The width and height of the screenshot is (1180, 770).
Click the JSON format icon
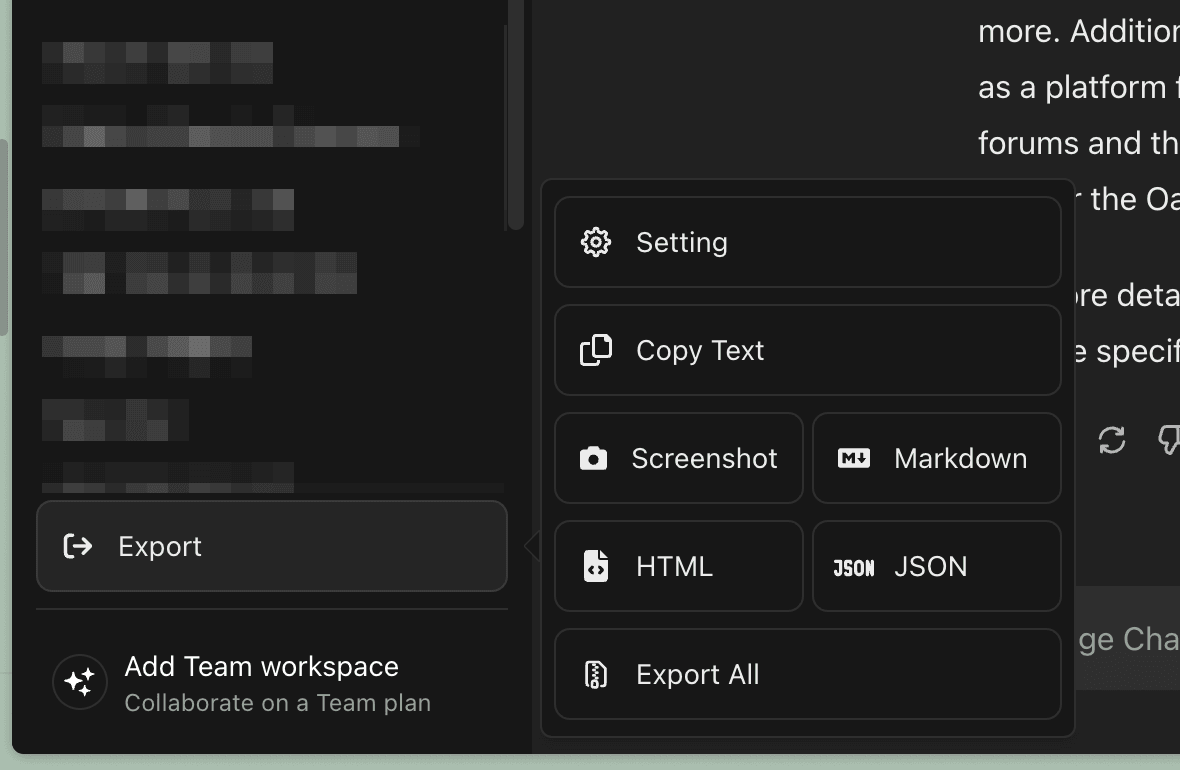click(x=854, y=567)
